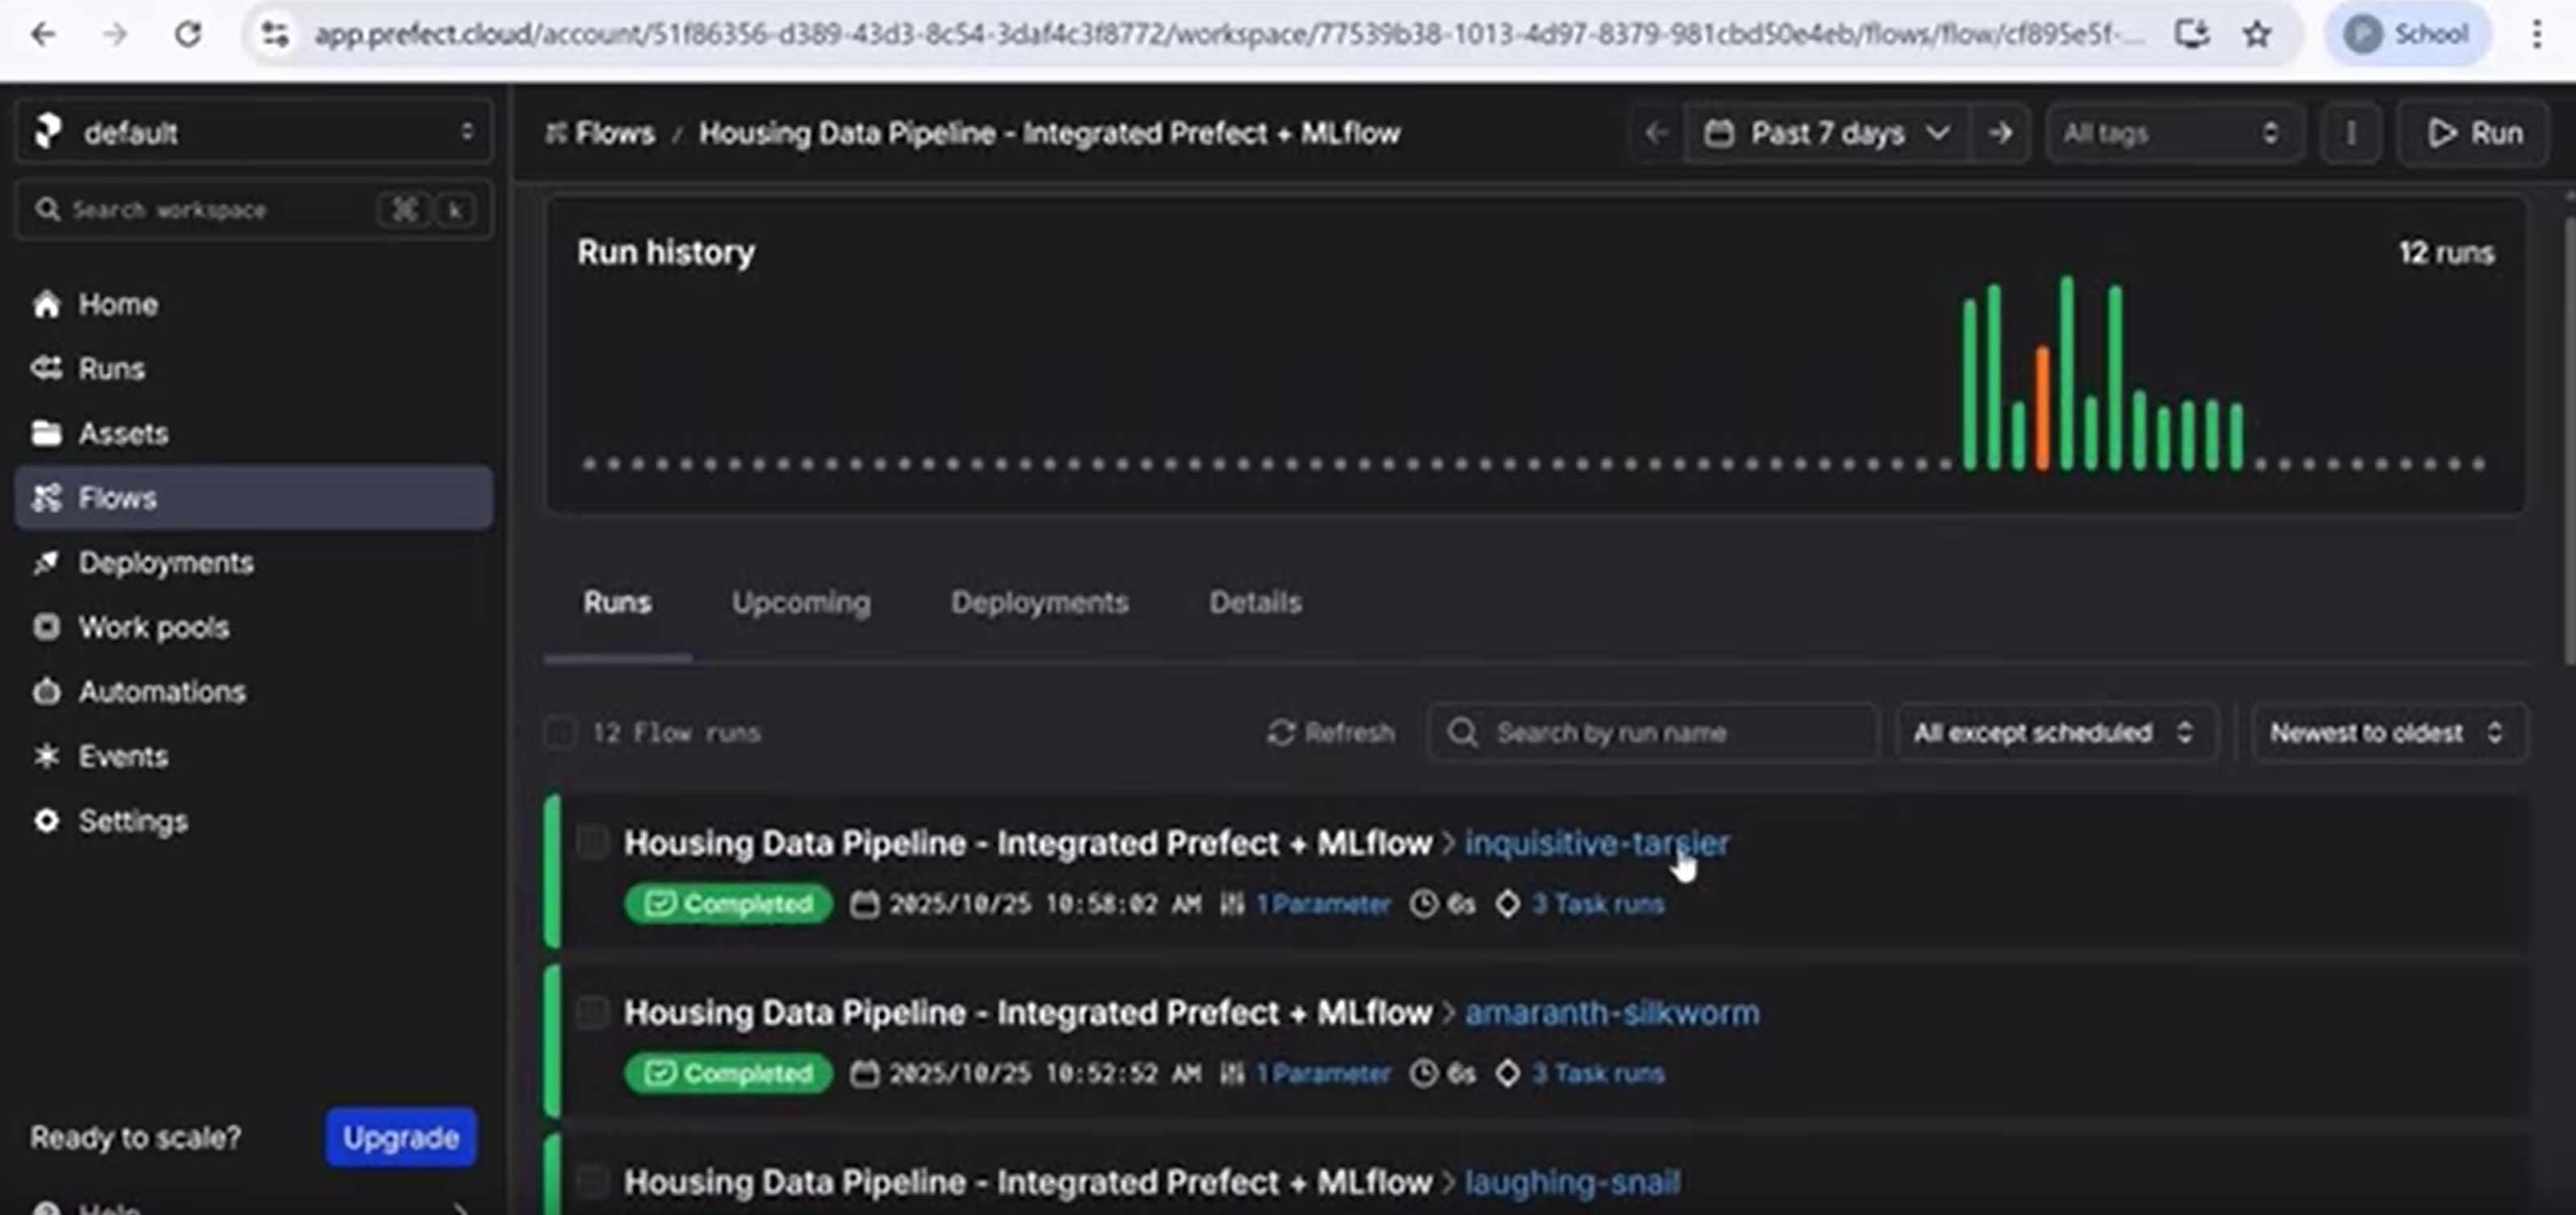Navigate to Runs in the sidebar

pyautogui.click(x=110, y=368)
